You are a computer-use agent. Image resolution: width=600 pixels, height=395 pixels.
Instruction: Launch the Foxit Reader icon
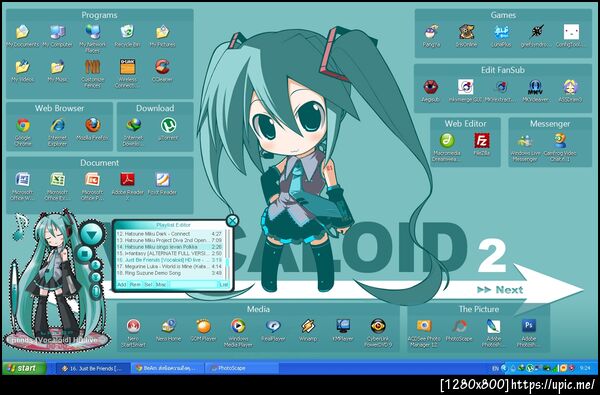tap(163, 180)
